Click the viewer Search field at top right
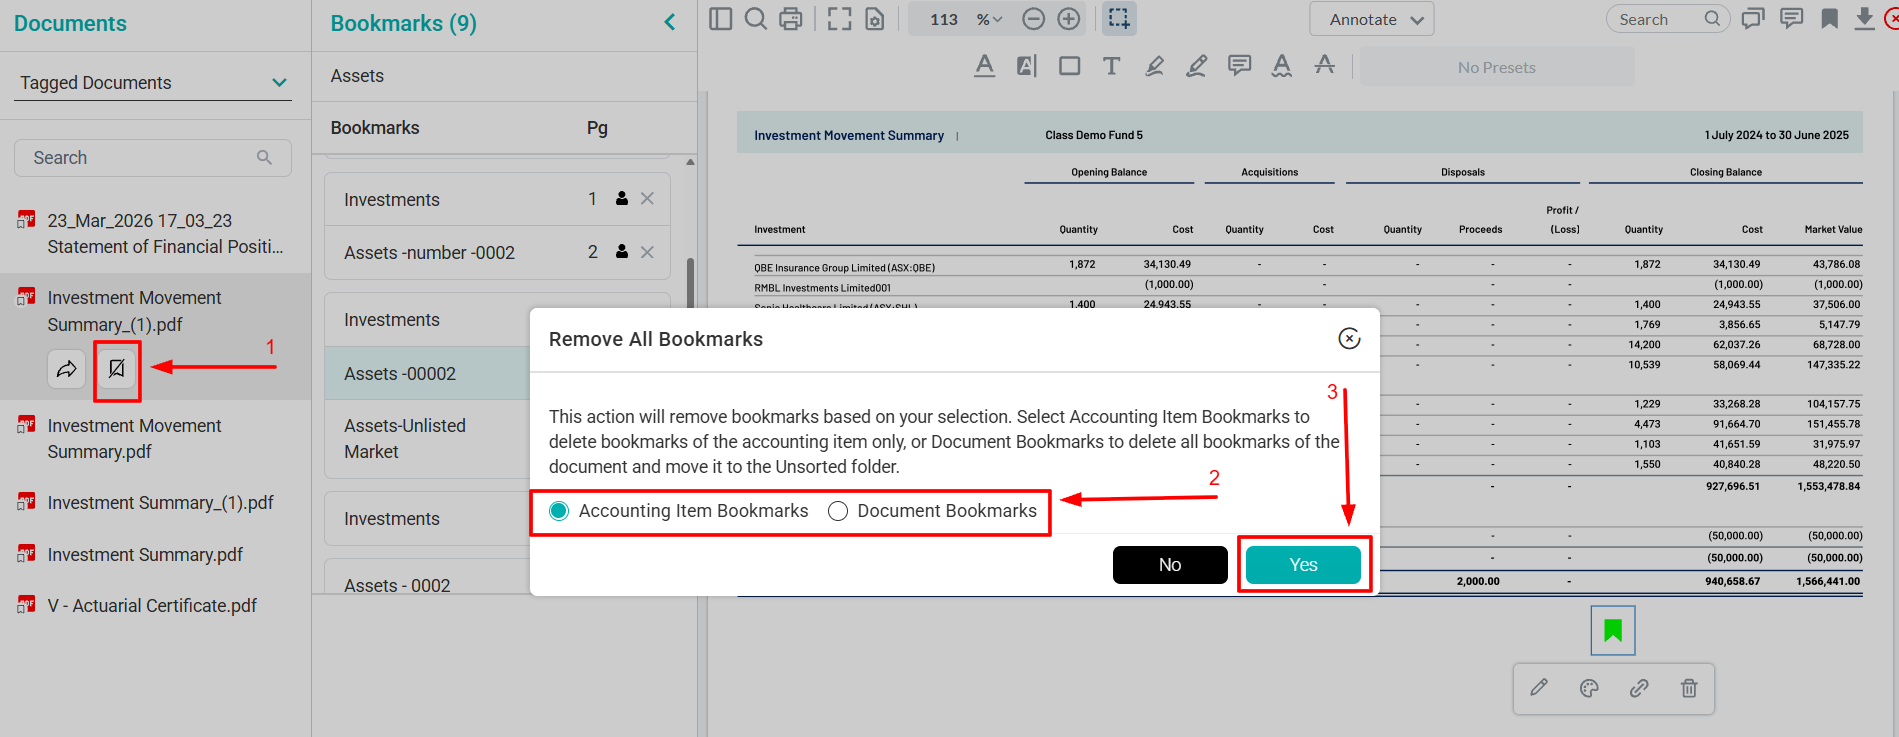Image resolution: width=1899 pixels, height=737 pixels. point(1668,19)
